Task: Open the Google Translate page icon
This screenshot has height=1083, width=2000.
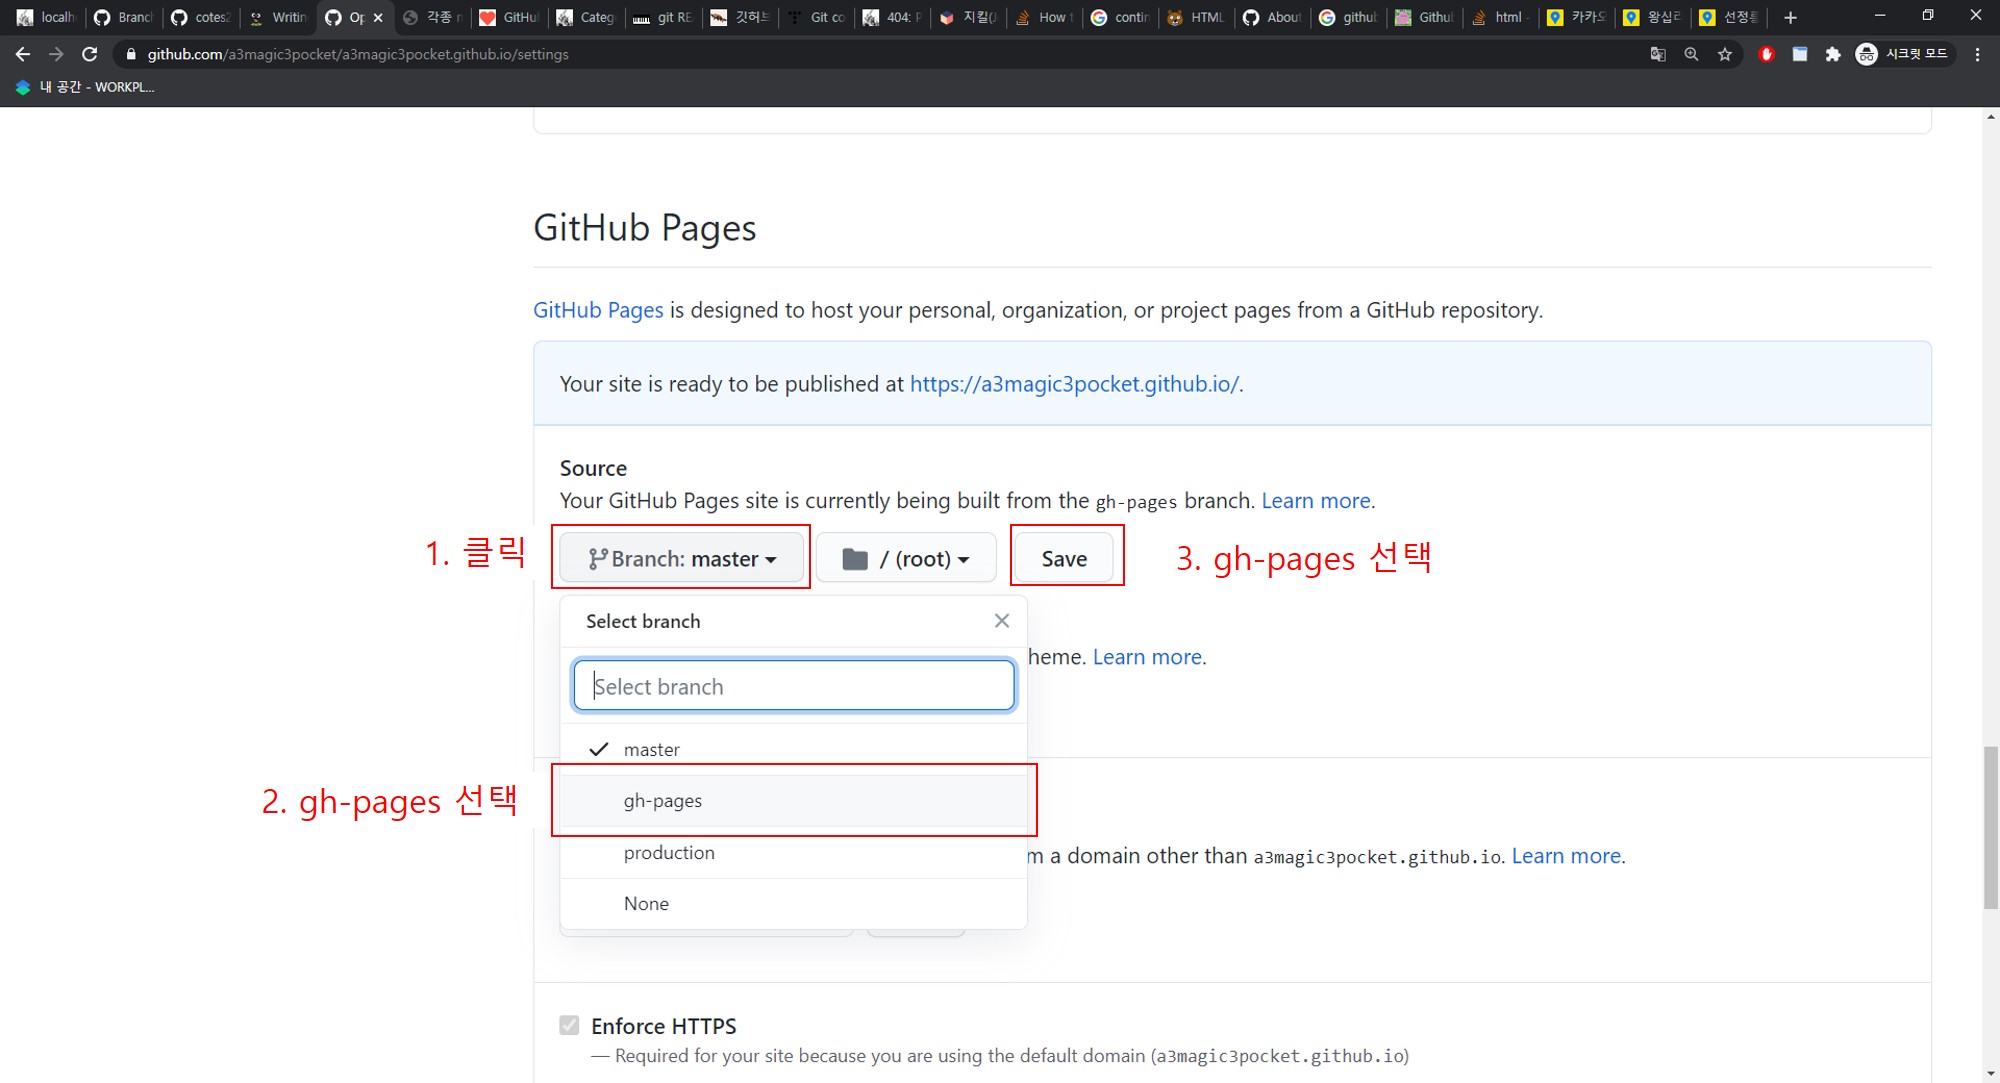Action: click(x=1658, y=54)
